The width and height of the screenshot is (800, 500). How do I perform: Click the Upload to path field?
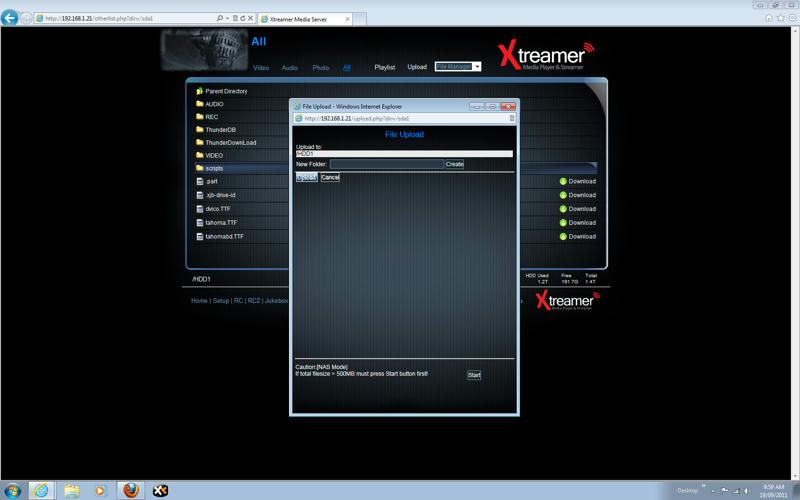(x=404, y=154)
